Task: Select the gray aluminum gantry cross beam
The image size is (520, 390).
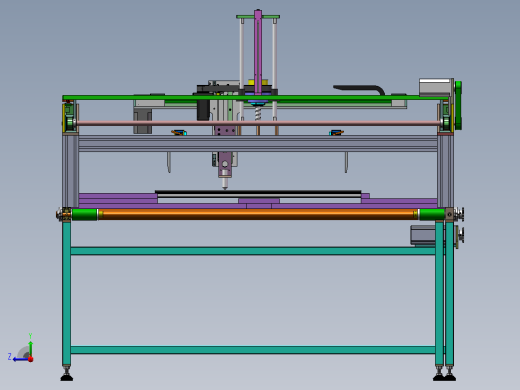Action: click(258, 143)
